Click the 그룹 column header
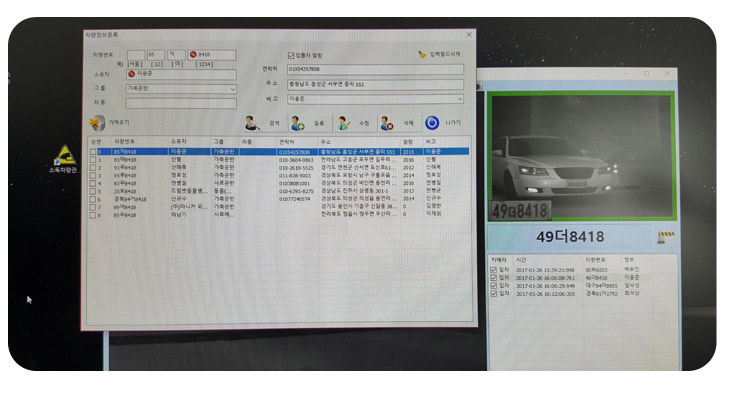This screenshot has width=730, height=393. tap(218, 142)
